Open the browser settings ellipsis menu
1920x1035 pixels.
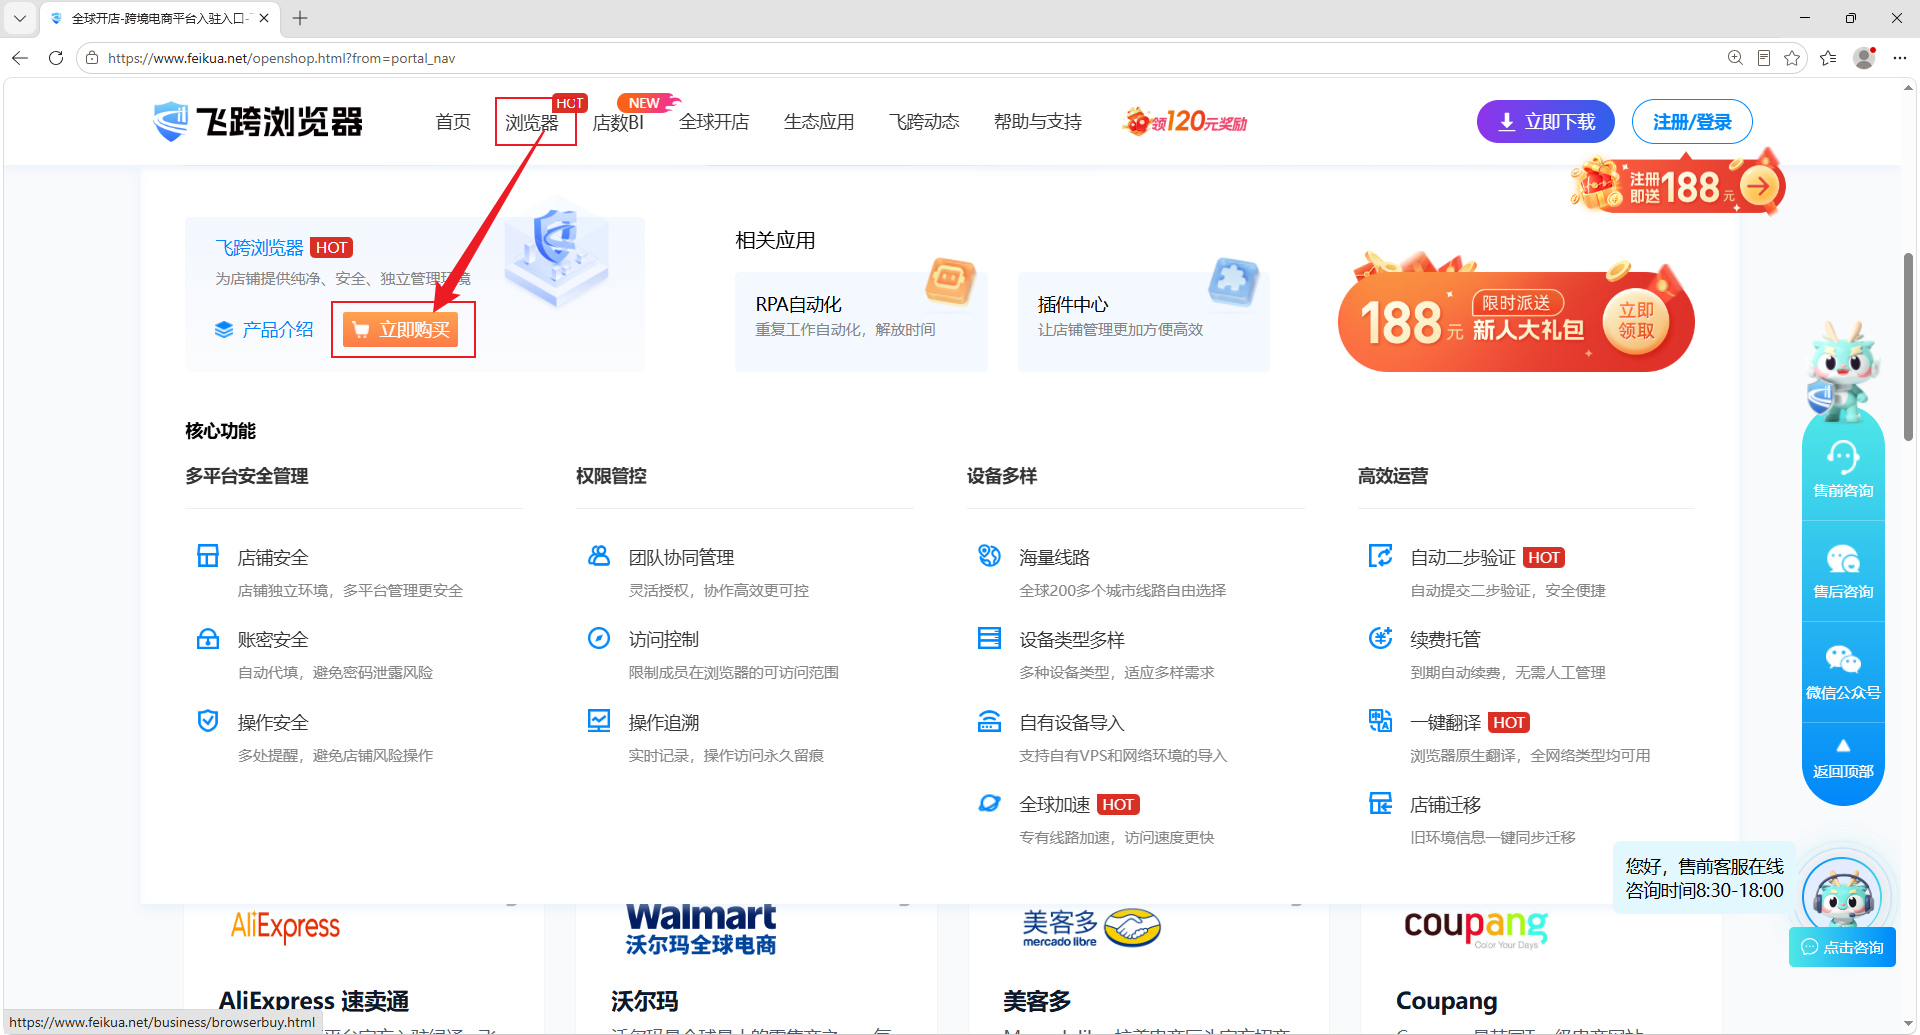click(x=1900, y=58)
